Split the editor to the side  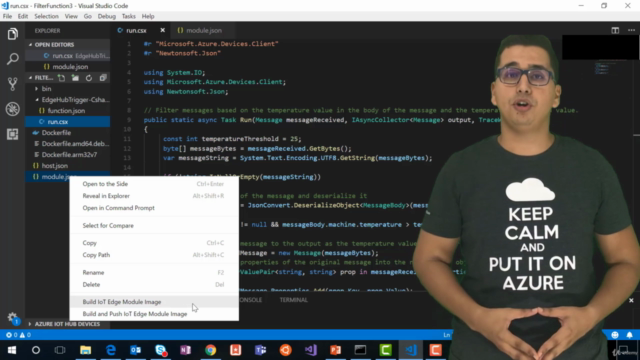click(x=615, y=31)
